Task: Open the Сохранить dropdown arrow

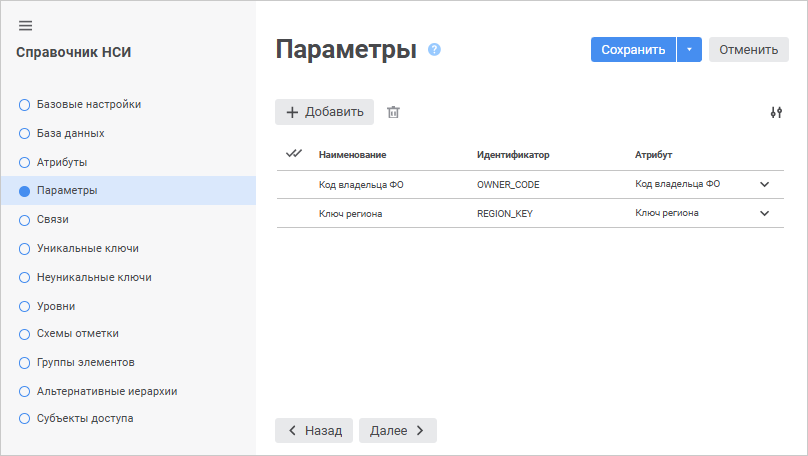Action: 689,50
